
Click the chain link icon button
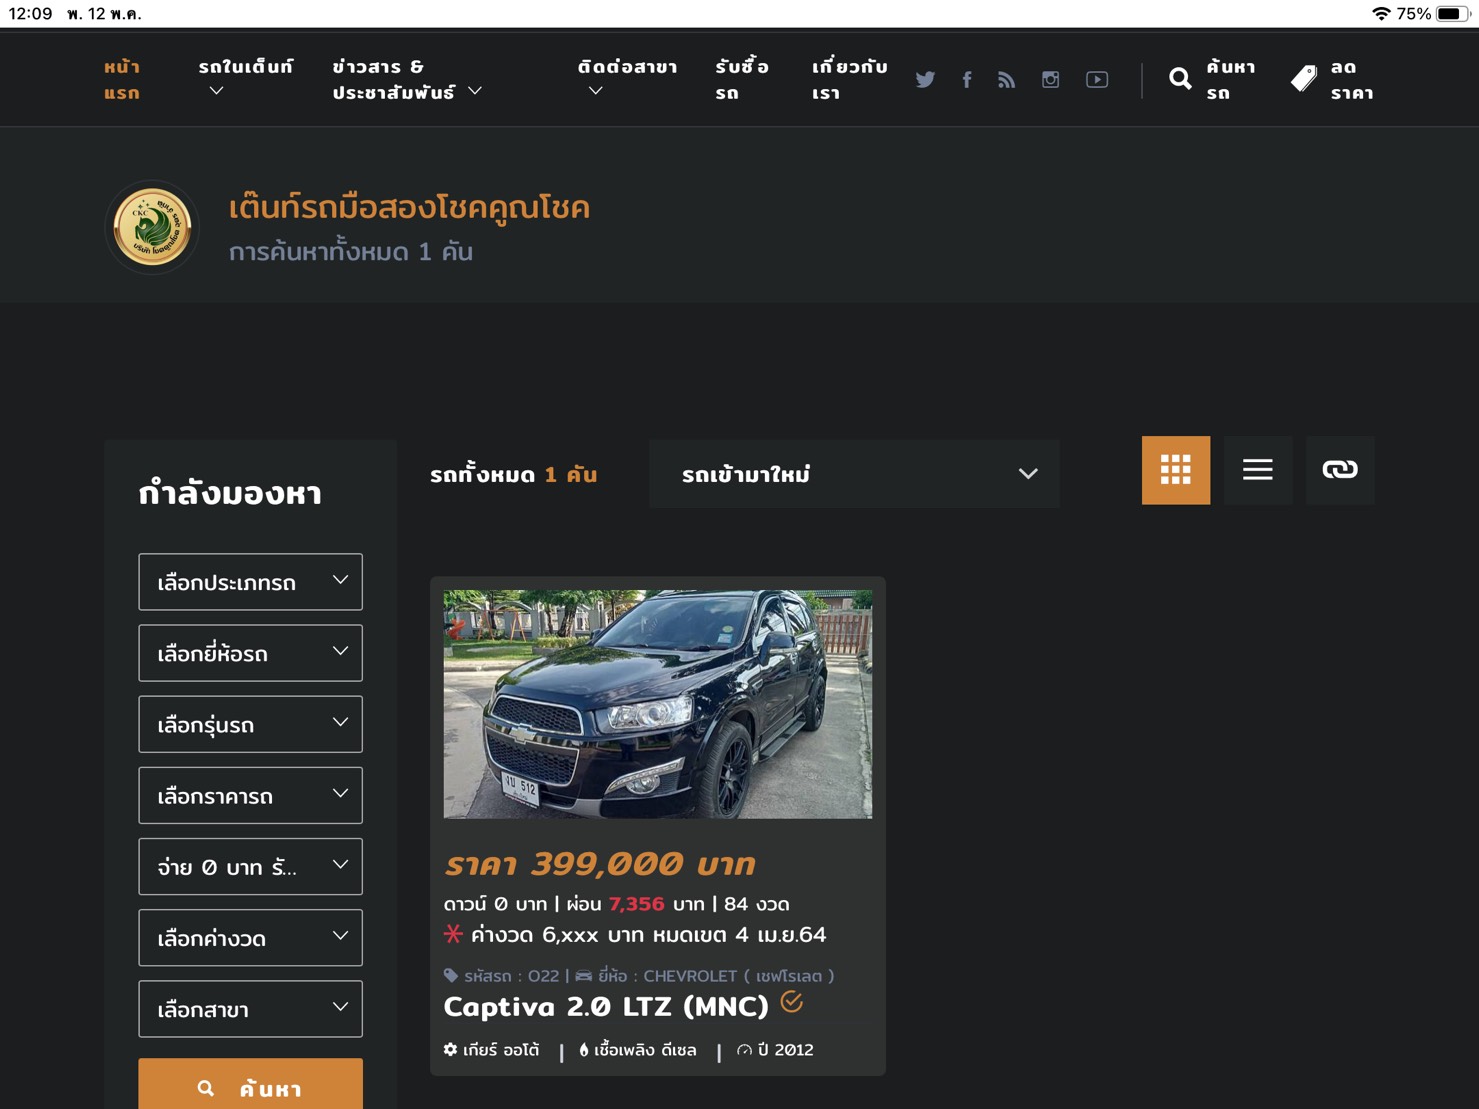pos(1340,470)
